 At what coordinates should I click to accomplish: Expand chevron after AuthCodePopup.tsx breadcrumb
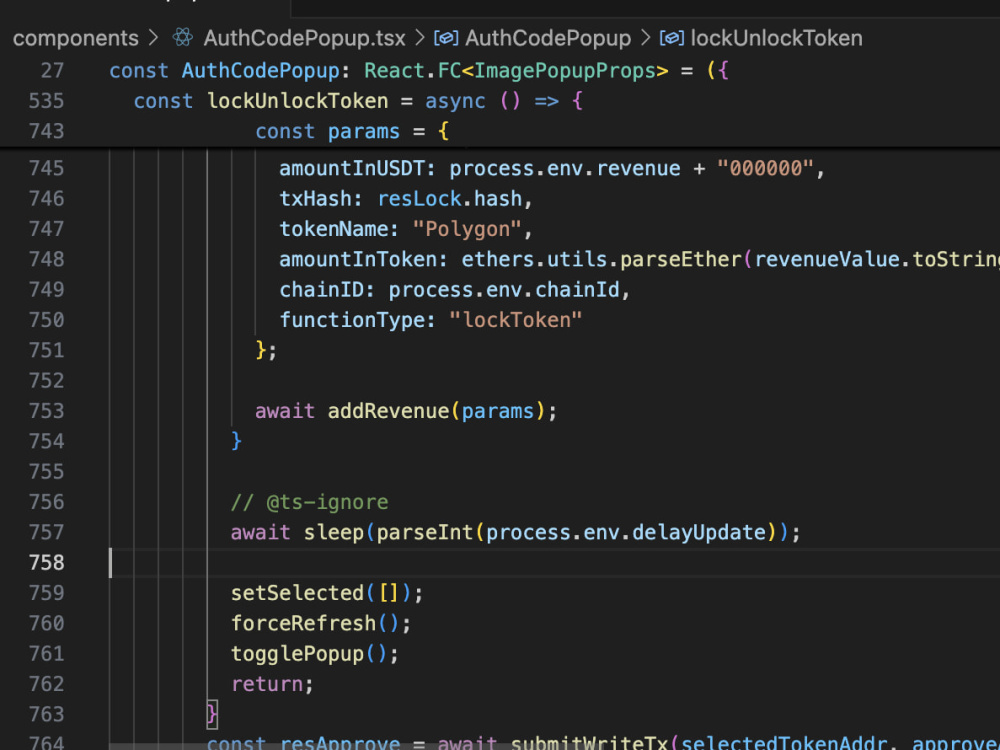pyautogui.click(x=420, y=38)
